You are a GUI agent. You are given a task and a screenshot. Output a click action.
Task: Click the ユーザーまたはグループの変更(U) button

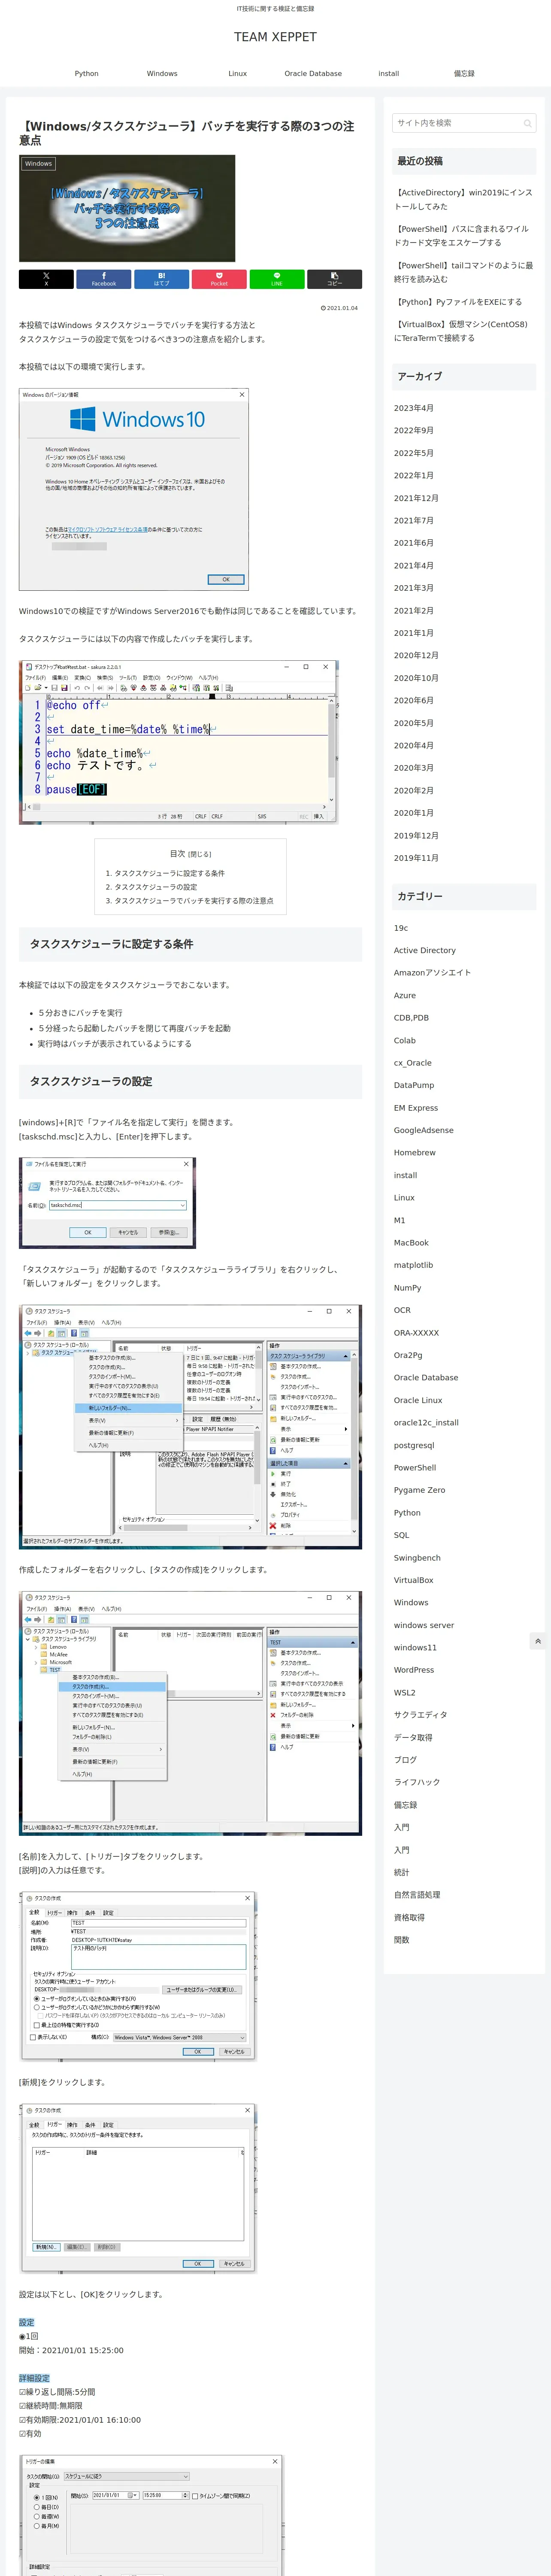pyautogui.click(x=202, y=1989)
